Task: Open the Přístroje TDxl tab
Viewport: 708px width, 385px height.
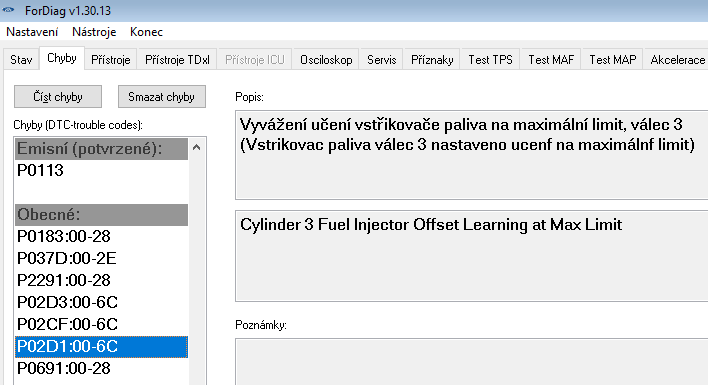Action: coord(177,60)
